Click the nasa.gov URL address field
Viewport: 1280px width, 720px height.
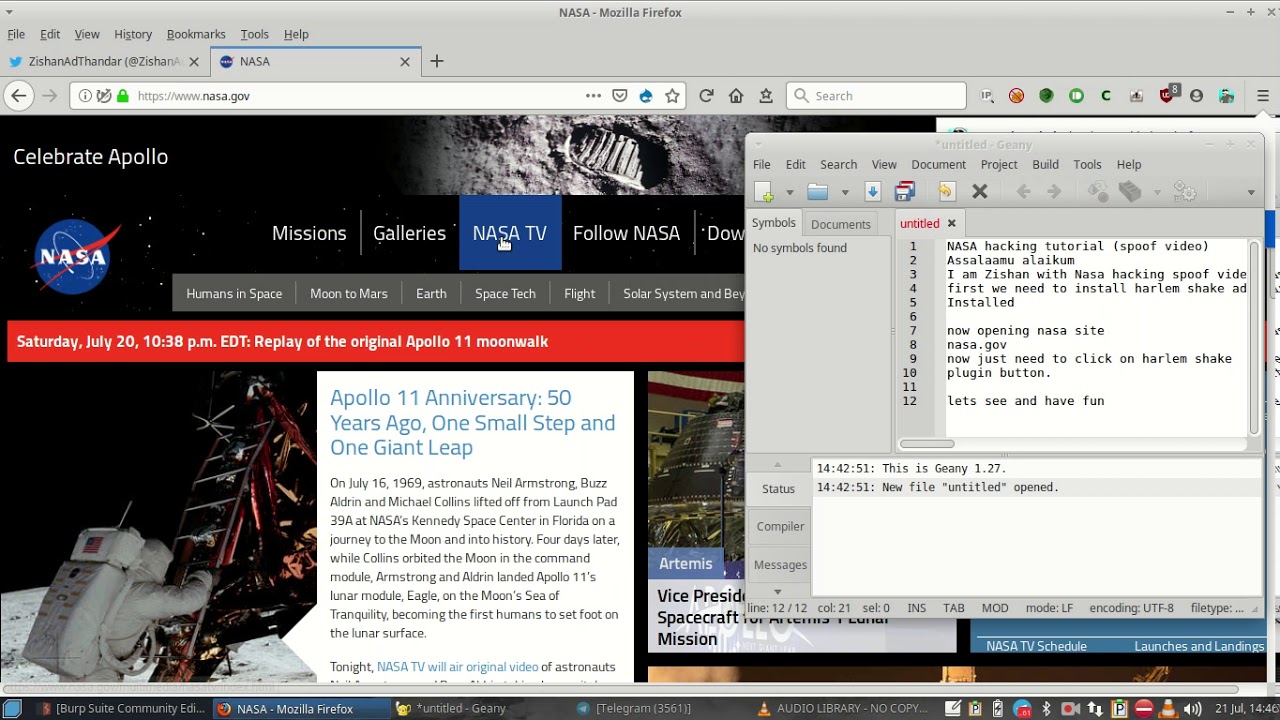[360, 96]
